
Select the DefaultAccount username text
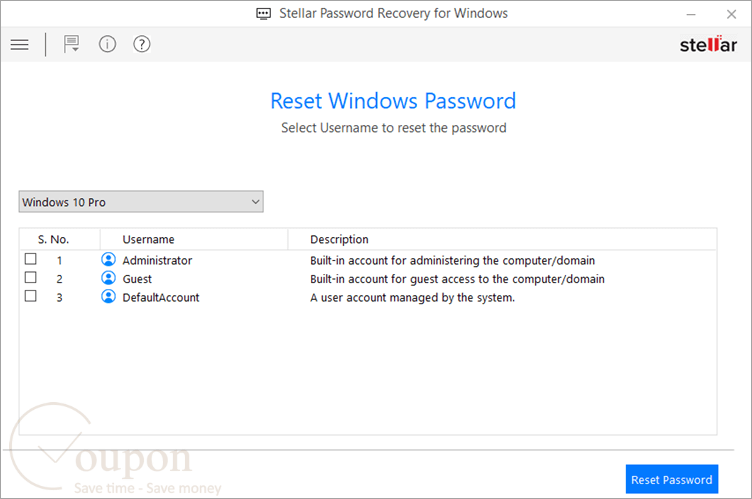point(161,297)
